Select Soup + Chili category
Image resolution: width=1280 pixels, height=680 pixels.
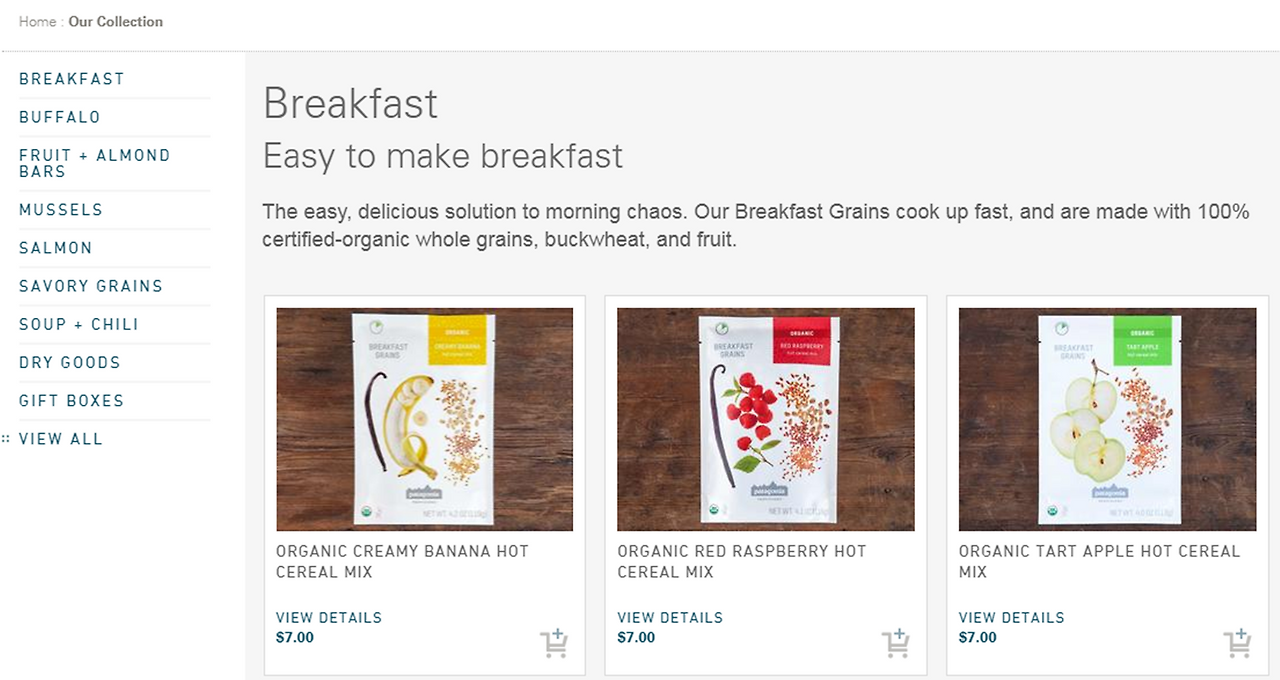click(79, 324)
